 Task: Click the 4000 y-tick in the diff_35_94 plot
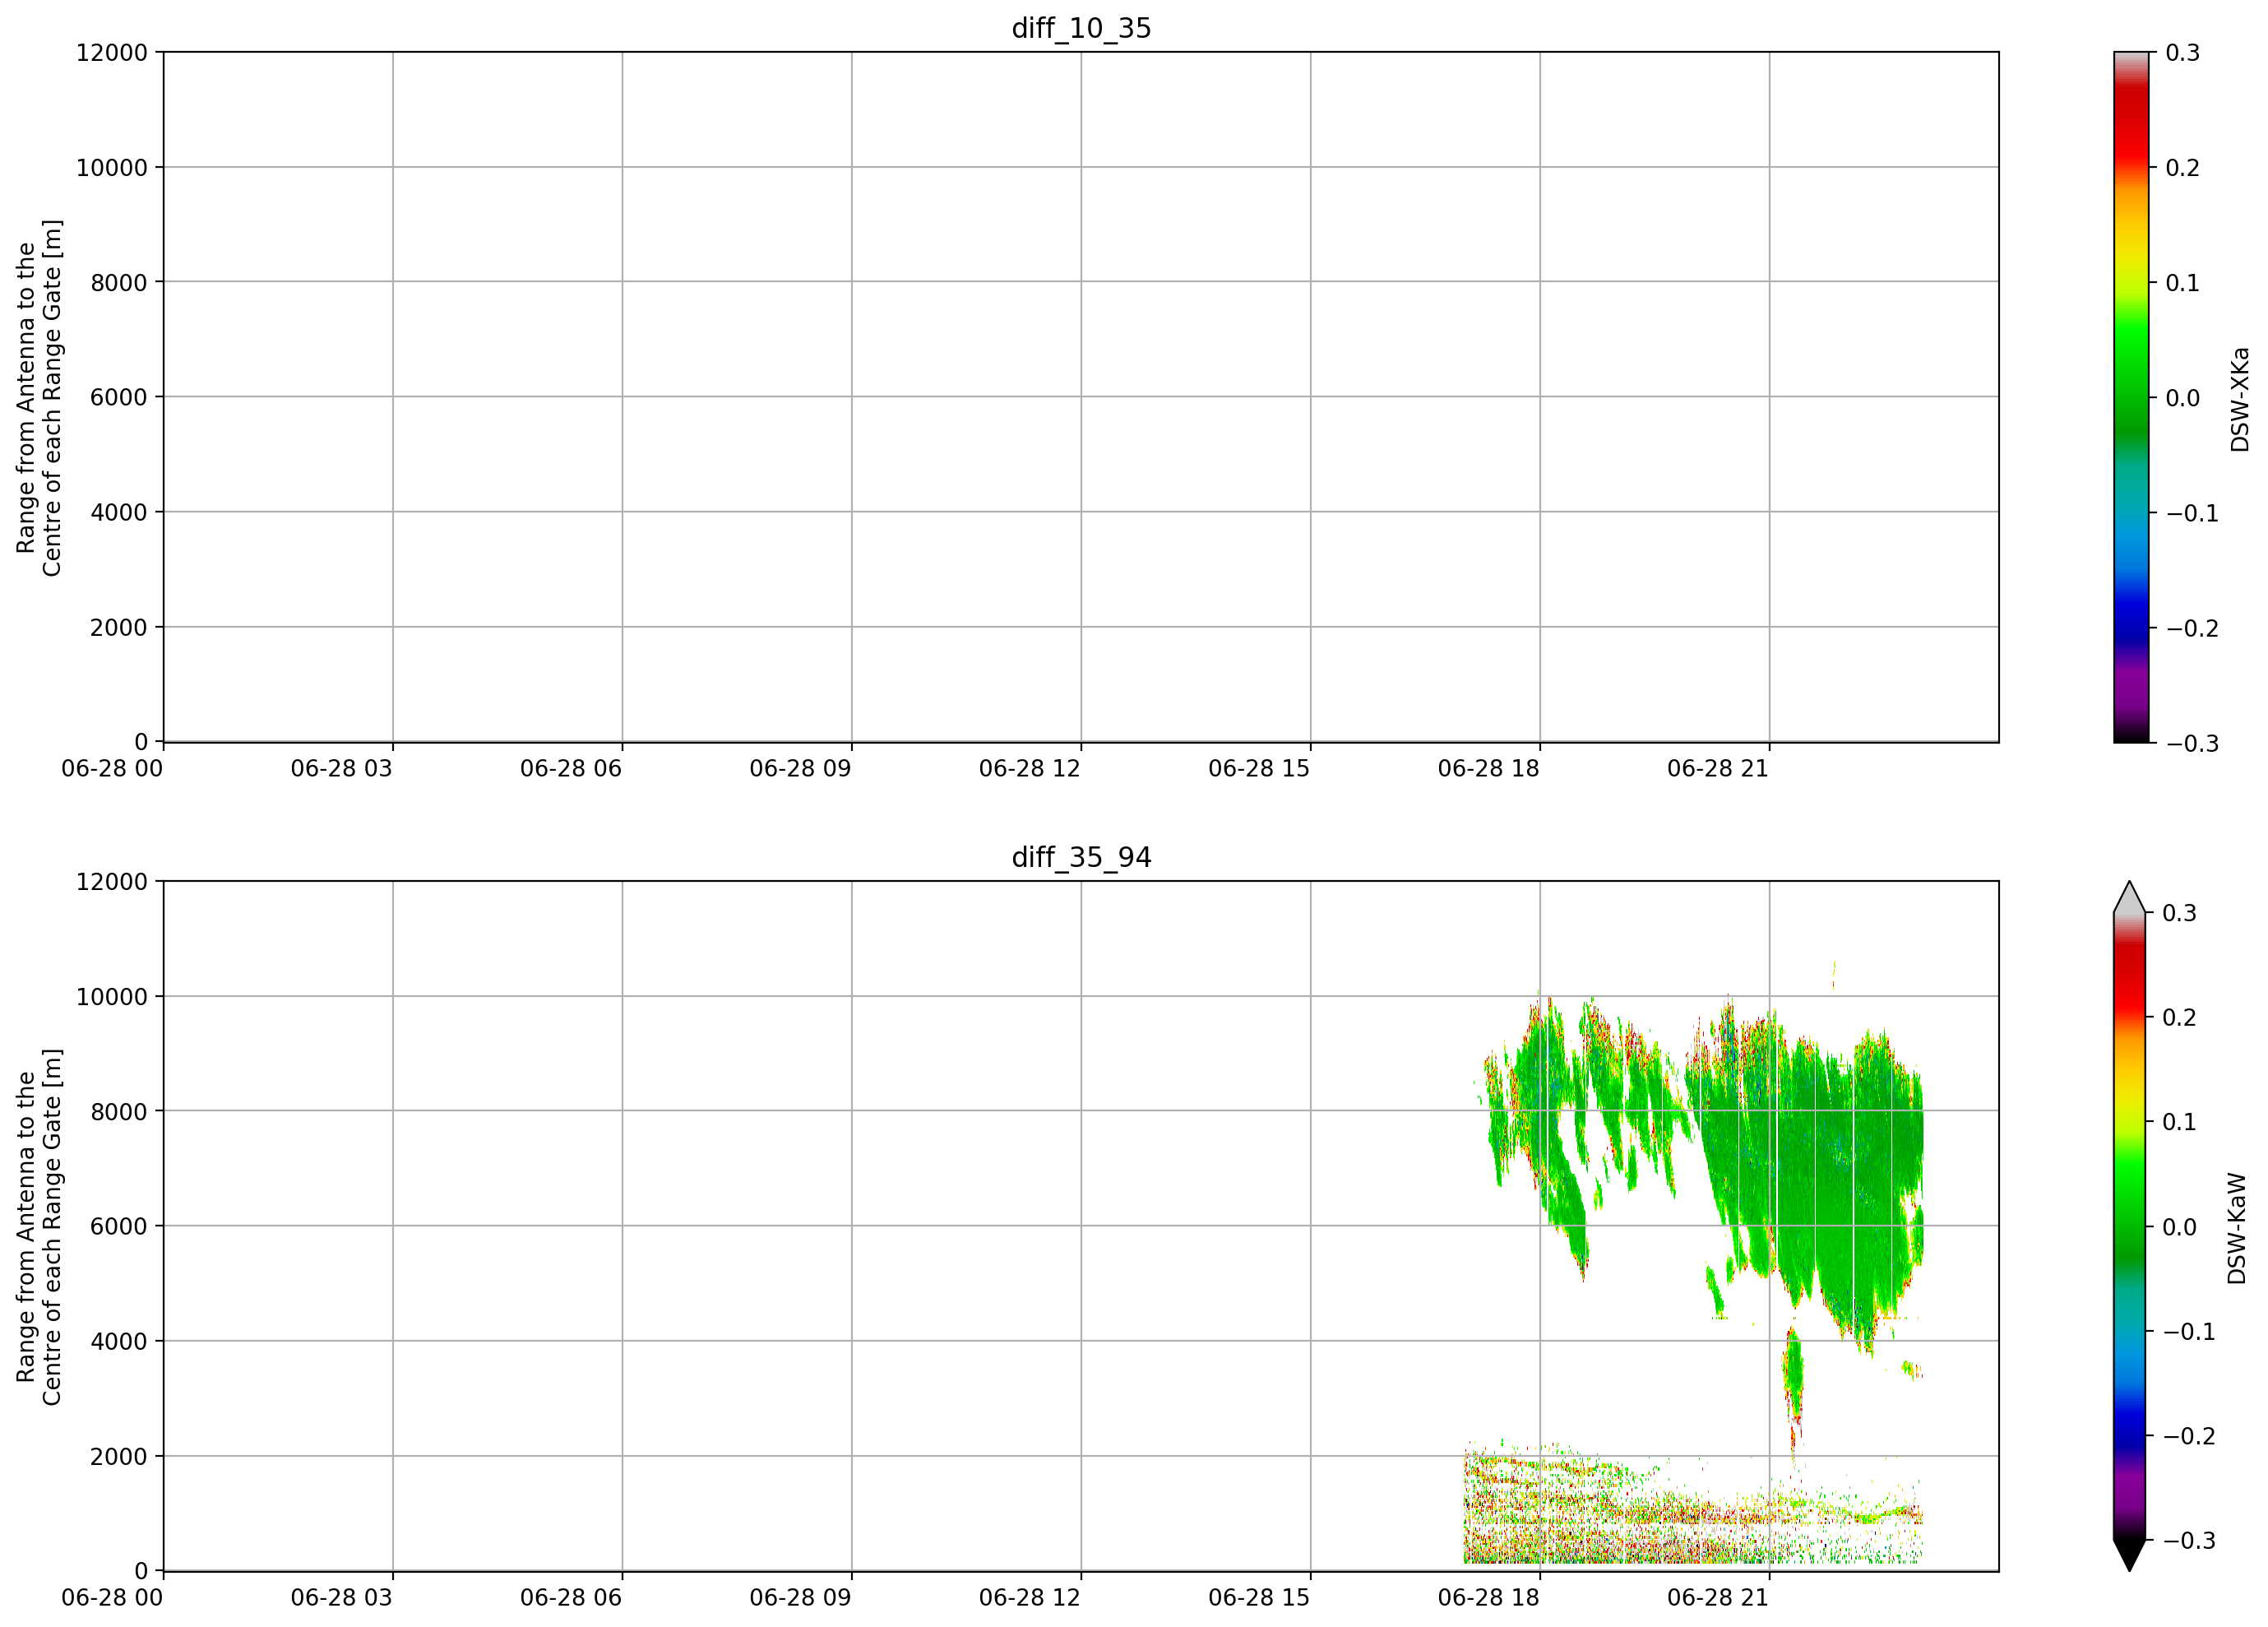pyautogui.click(x=119, y=1342)
